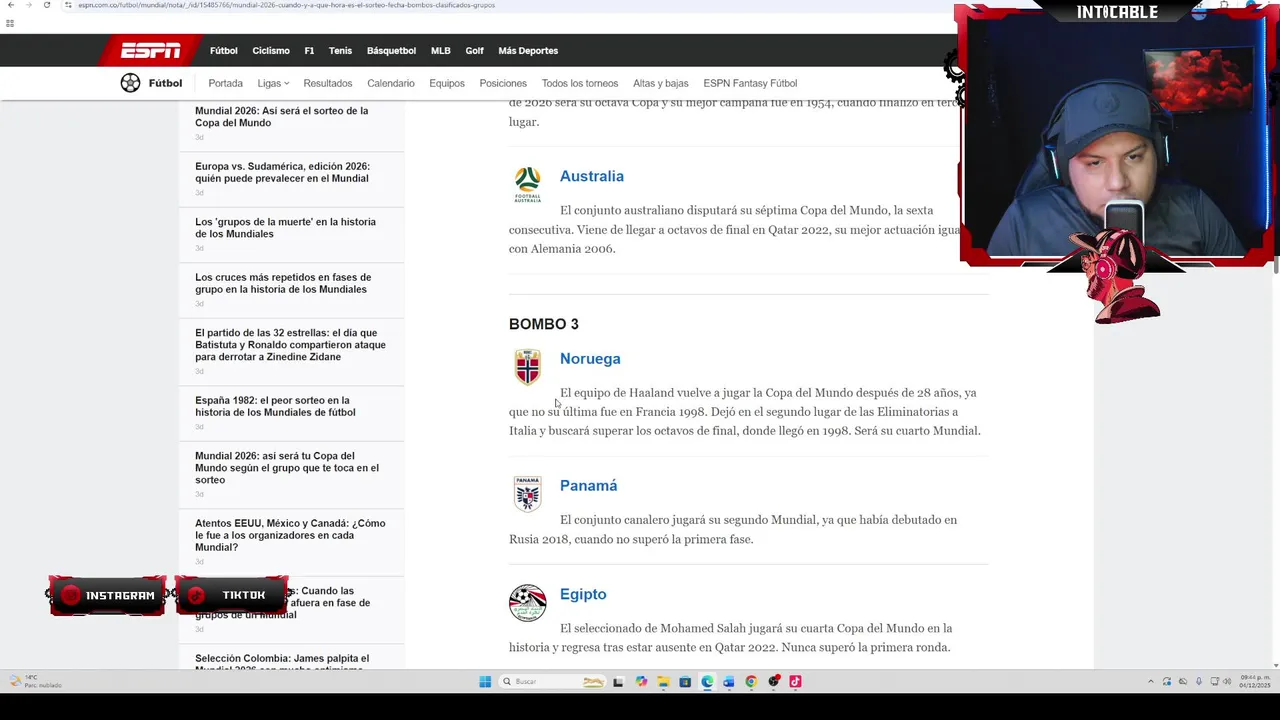
Task: Open the Noruega team link
Action: 590,359
